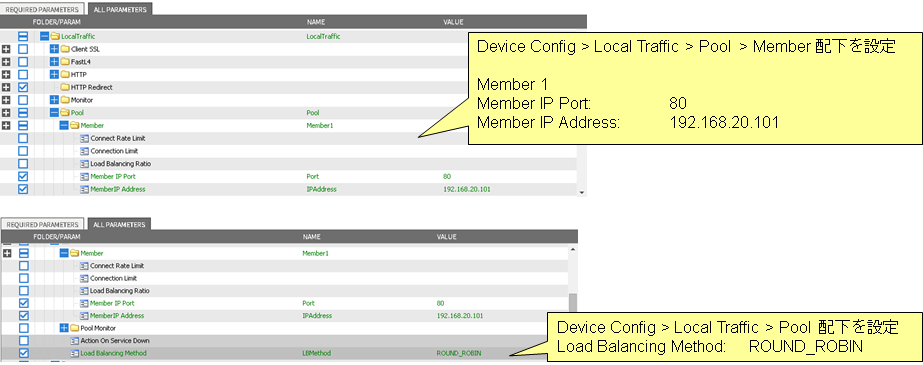Viewport: 923px width, 365px height.
Task: Click far-left plus icon on lower panel Member row
Action: click(x=8, y=253)
